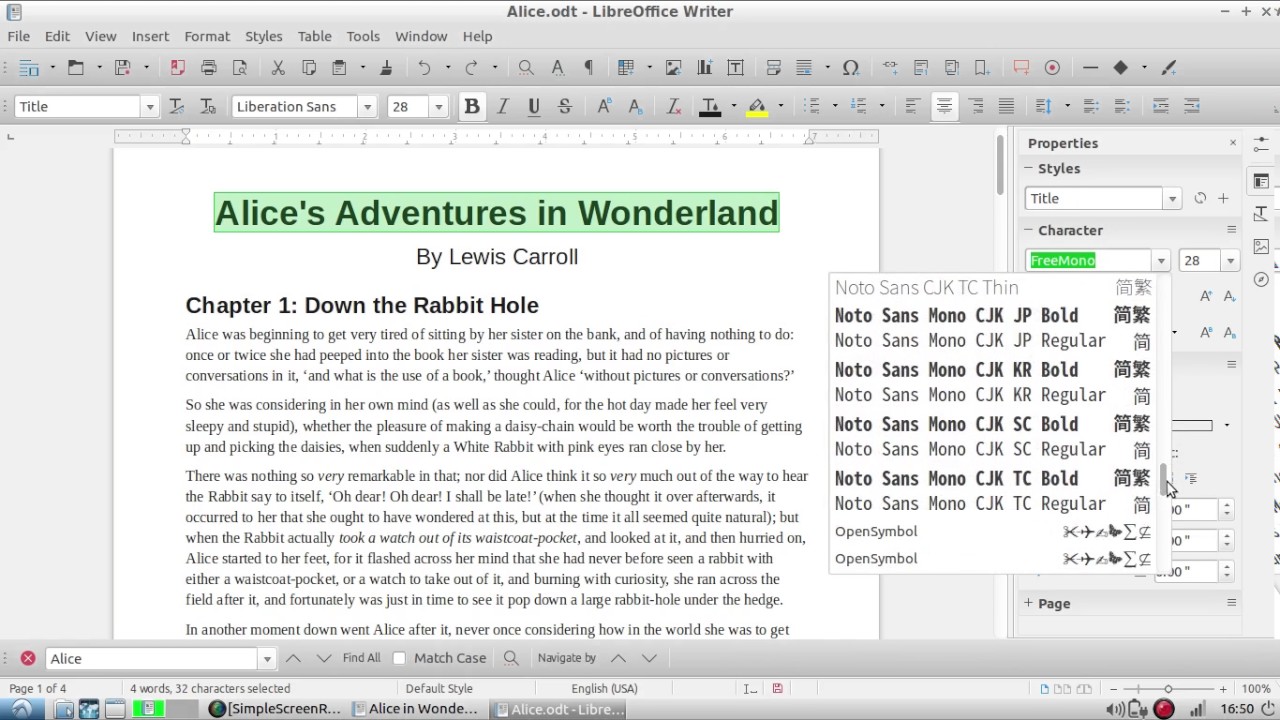The image size is (1280, 720).
Task: Insert special character omega icon
Action: [850, 68]
